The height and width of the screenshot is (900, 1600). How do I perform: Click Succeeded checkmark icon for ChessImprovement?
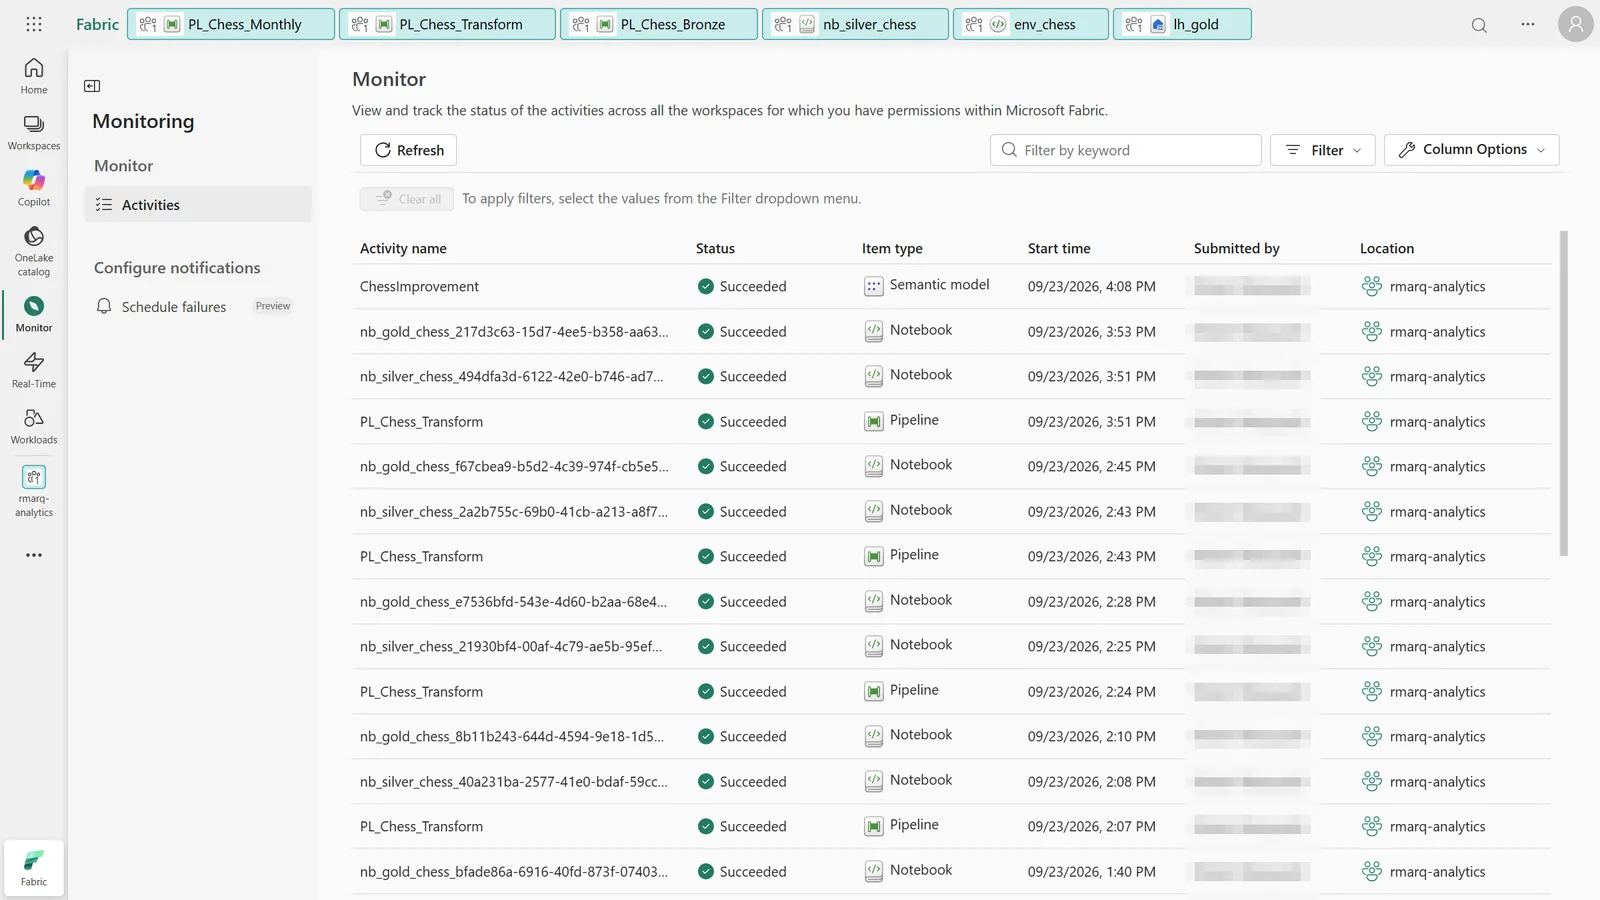click(706, 286)
